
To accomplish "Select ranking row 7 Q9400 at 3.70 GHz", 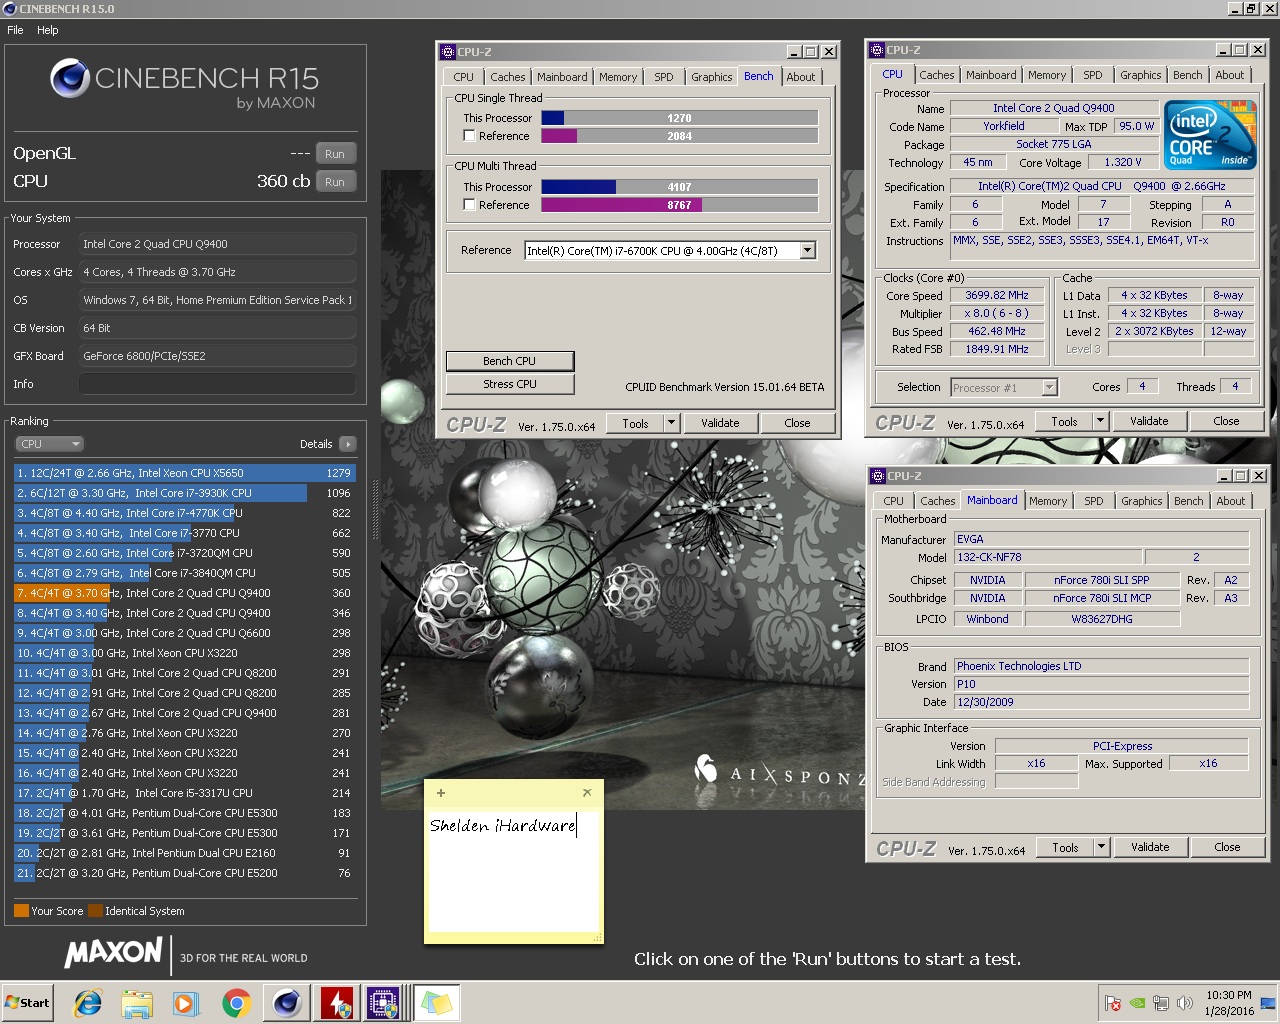I will coord(184,593).
